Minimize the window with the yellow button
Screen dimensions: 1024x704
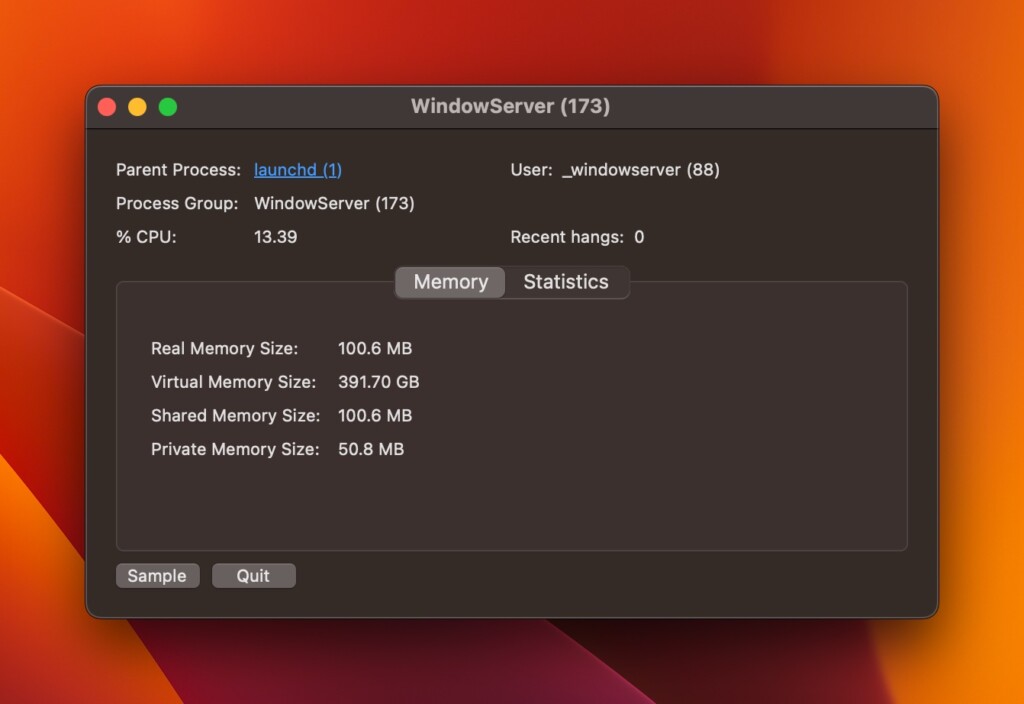(137, 107)
